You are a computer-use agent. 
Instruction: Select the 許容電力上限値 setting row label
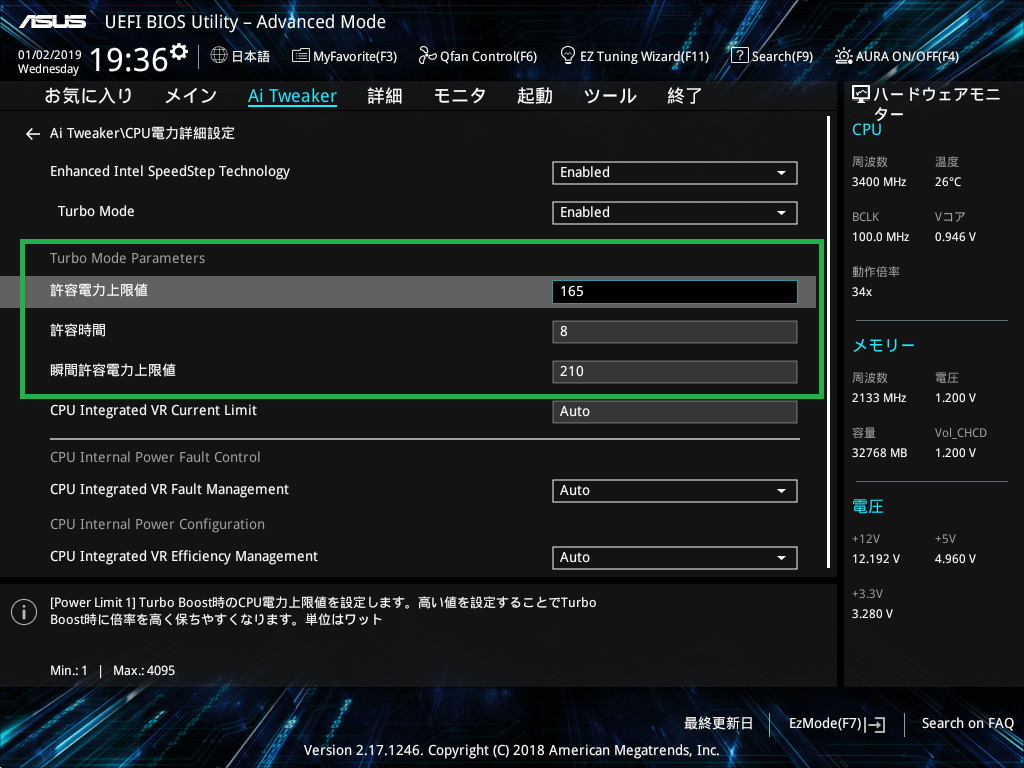click(x=99, y=291)
